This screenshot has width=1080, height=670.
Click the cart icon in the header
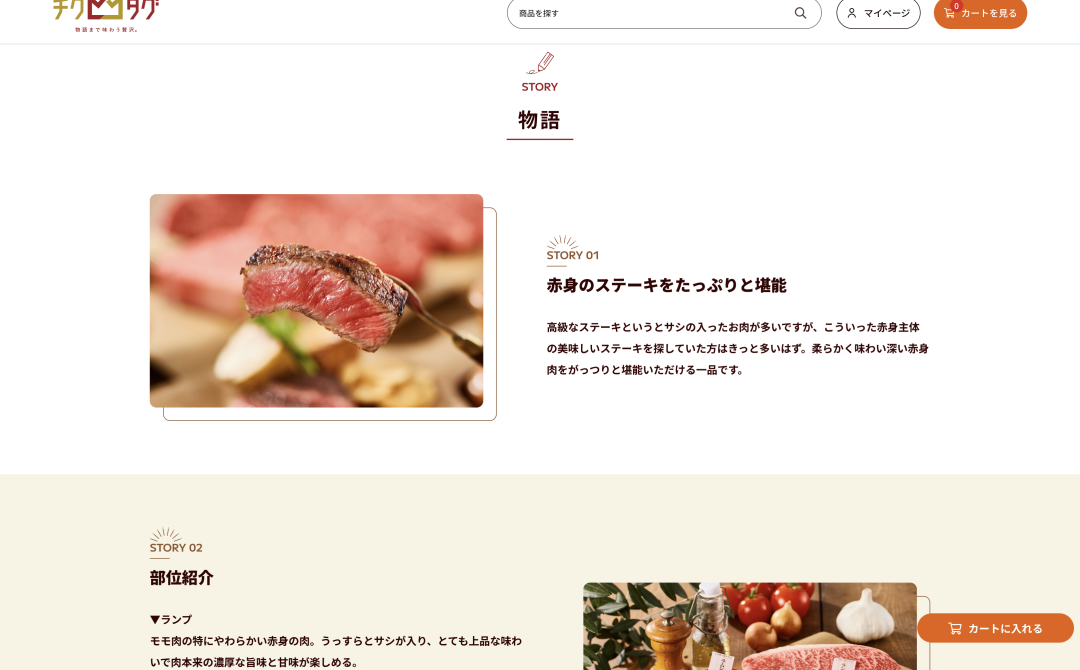(950, 14)
